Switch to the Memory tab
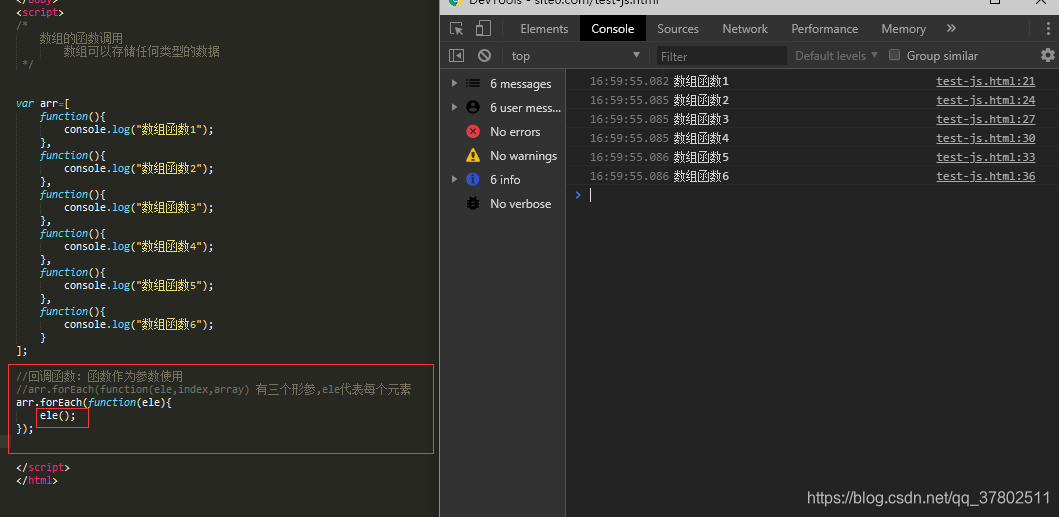 [x=903, y=28]
